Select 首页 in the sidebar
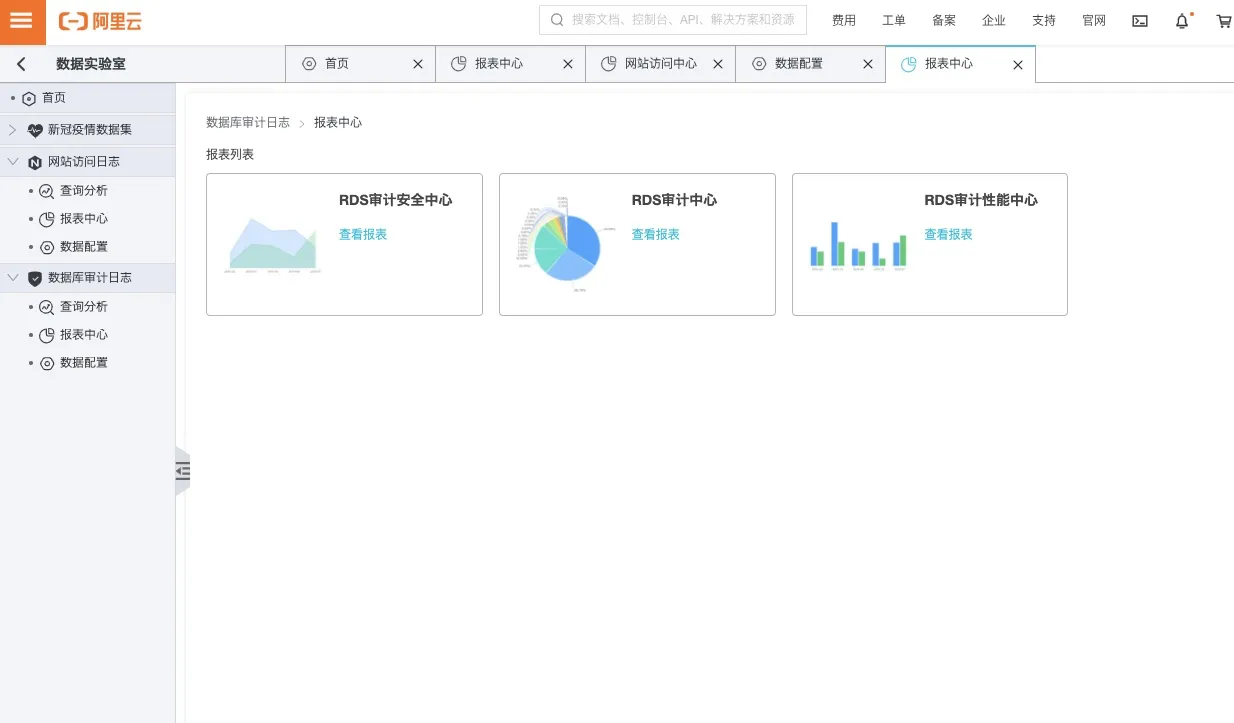The image size is (1234, 723). [x=54, y=99]
